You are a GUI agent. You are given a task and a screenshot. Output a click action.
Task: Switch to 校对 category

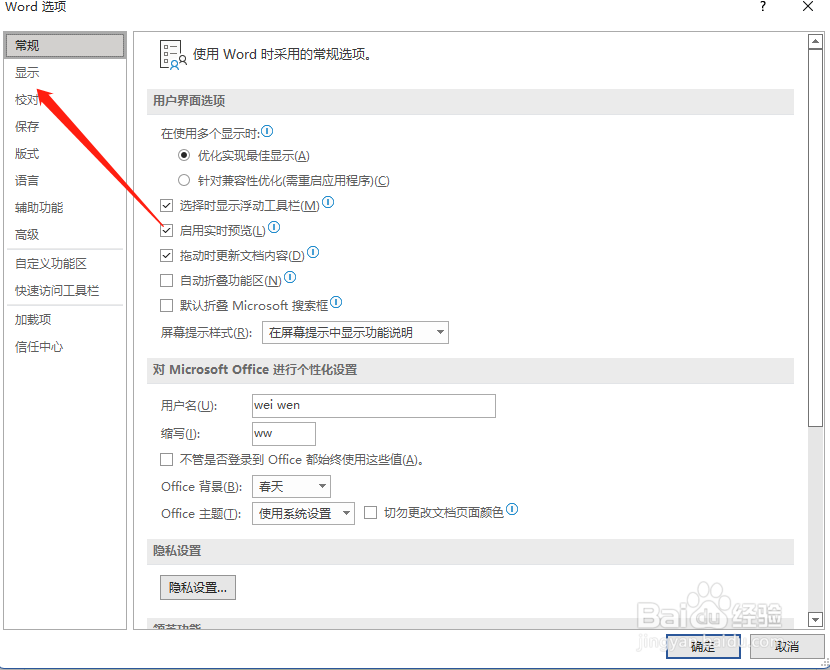point(65,99)
